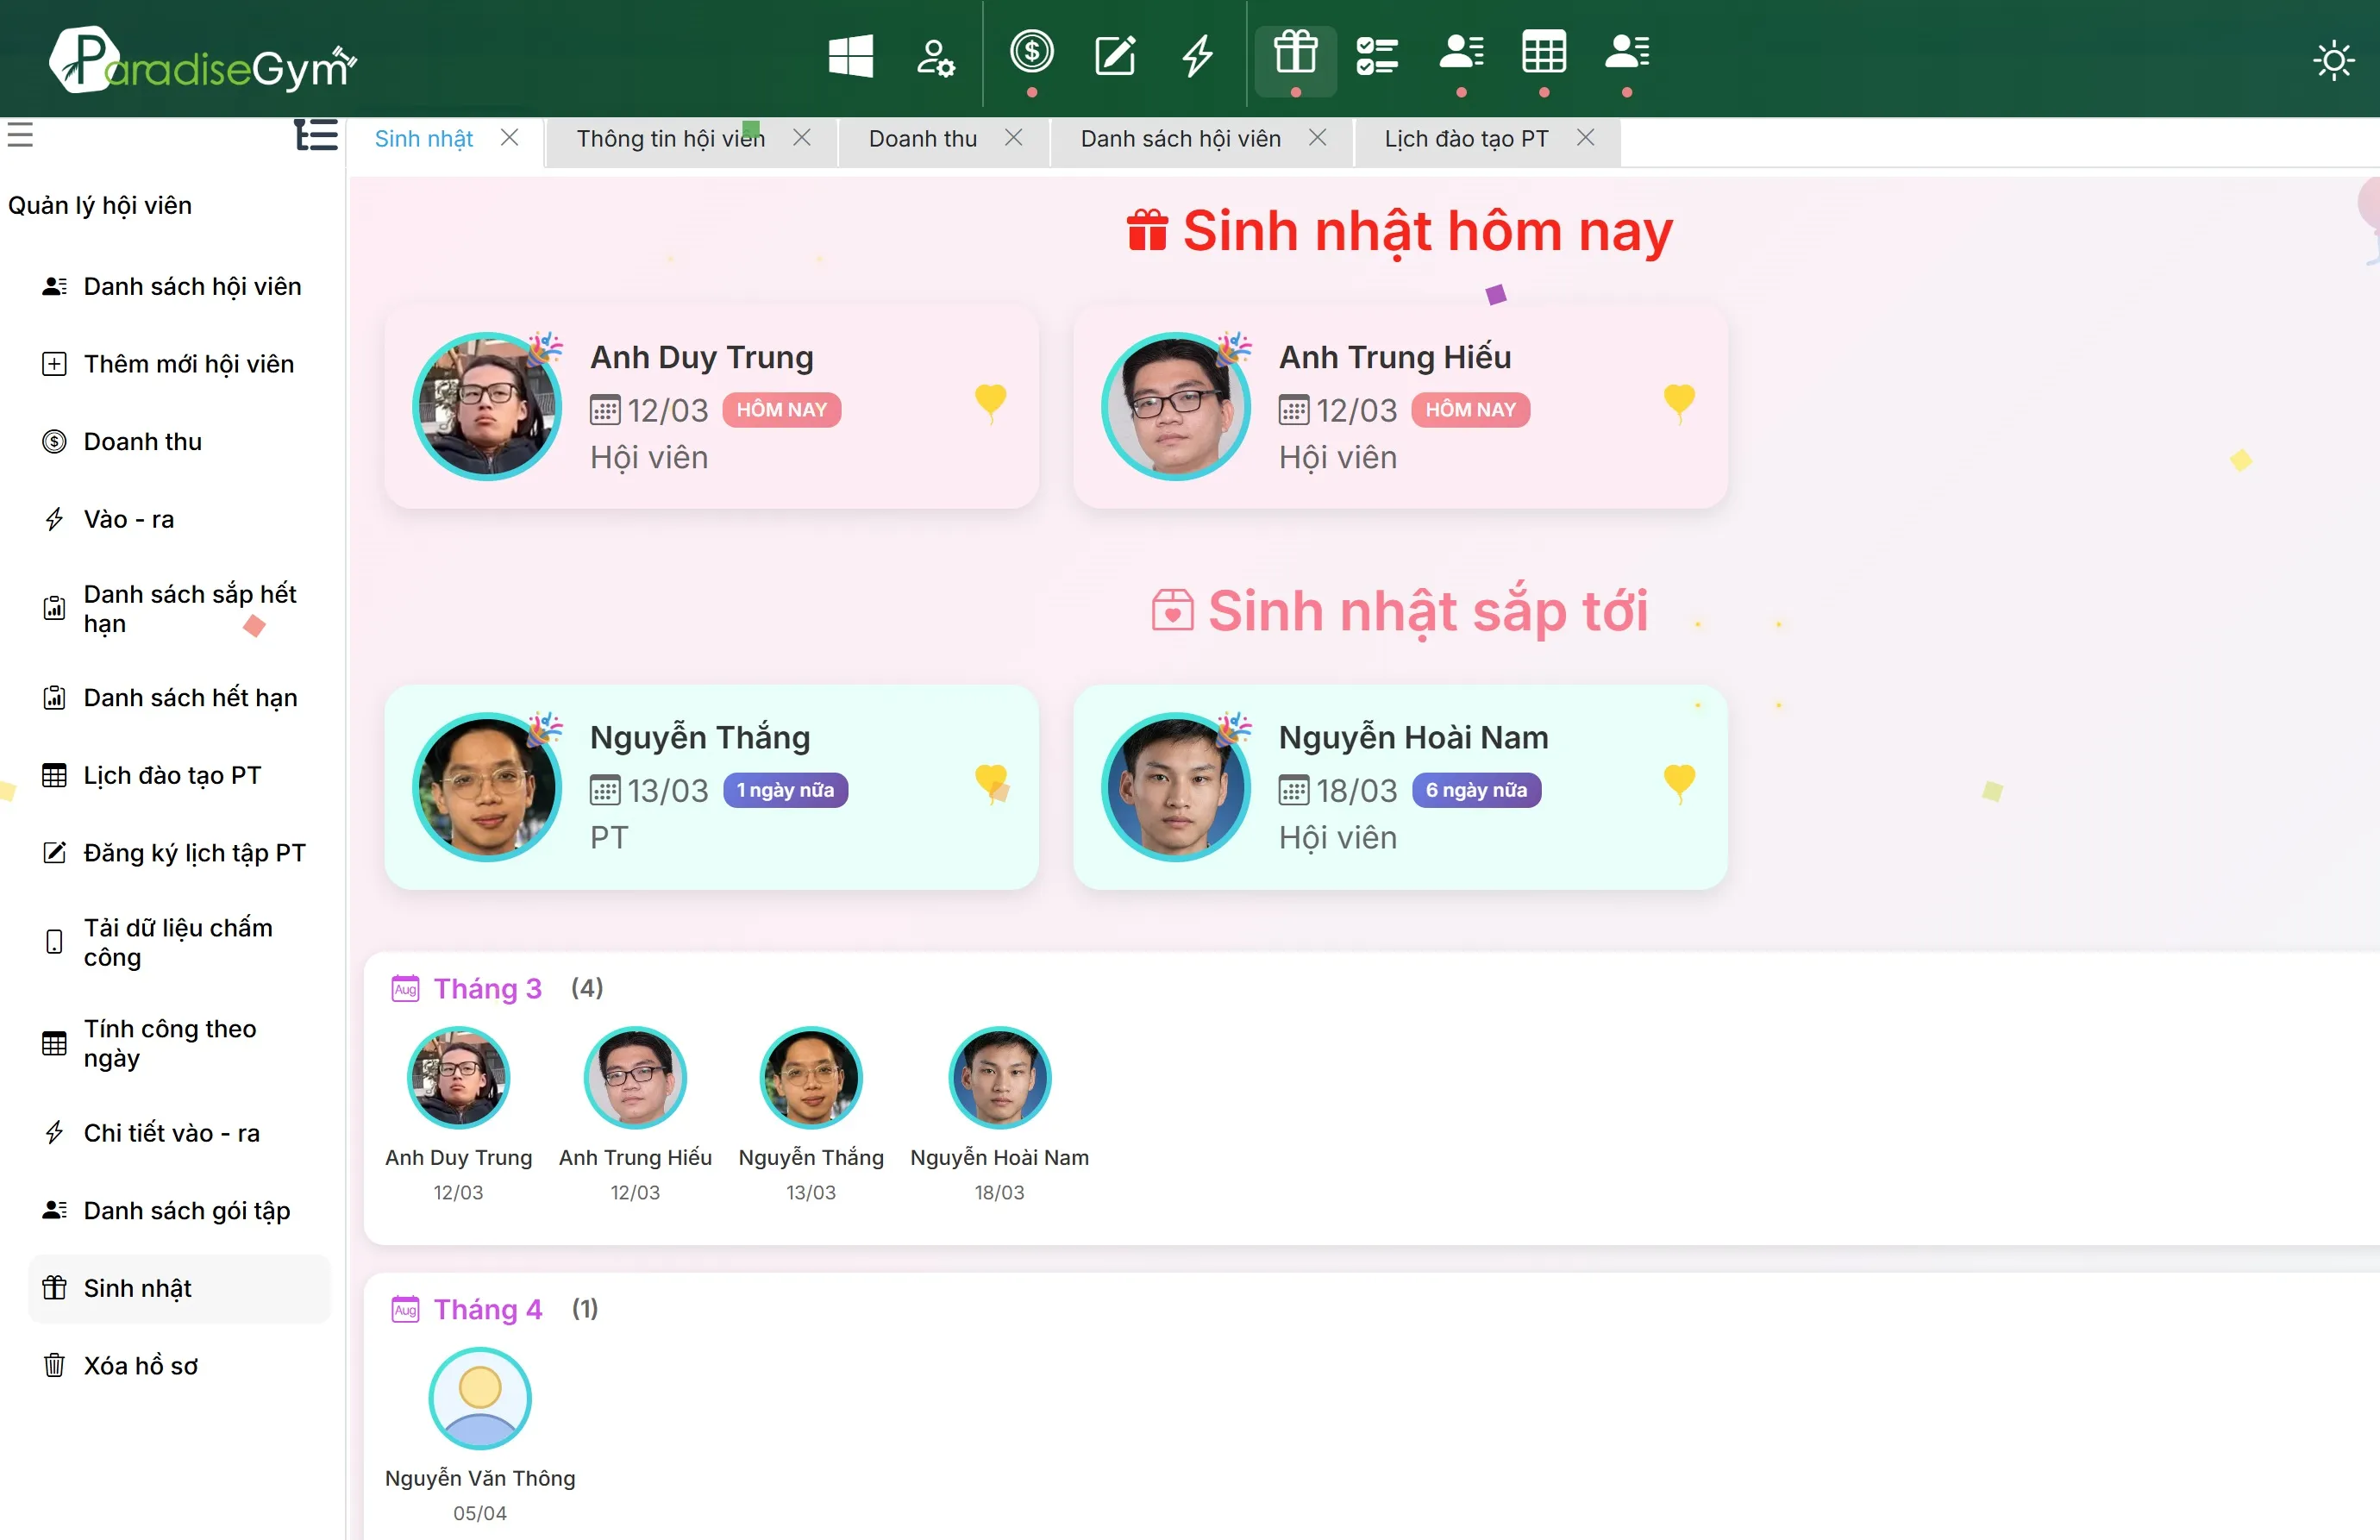This screenshot has height=1540, width=2380.
Task: Switch to the Lịch đào tạo PT tab
Action: (1466, 139)
